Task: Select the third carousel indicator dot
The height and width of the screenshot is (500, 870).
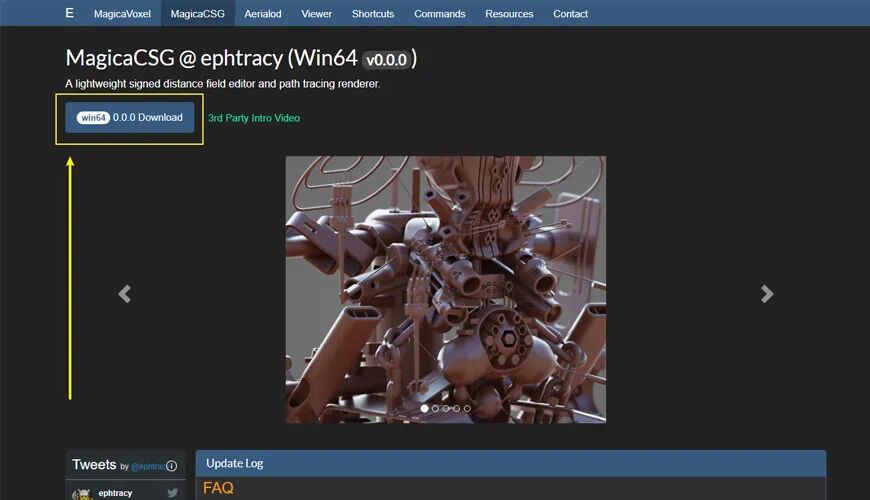Action: coord(446,408)
